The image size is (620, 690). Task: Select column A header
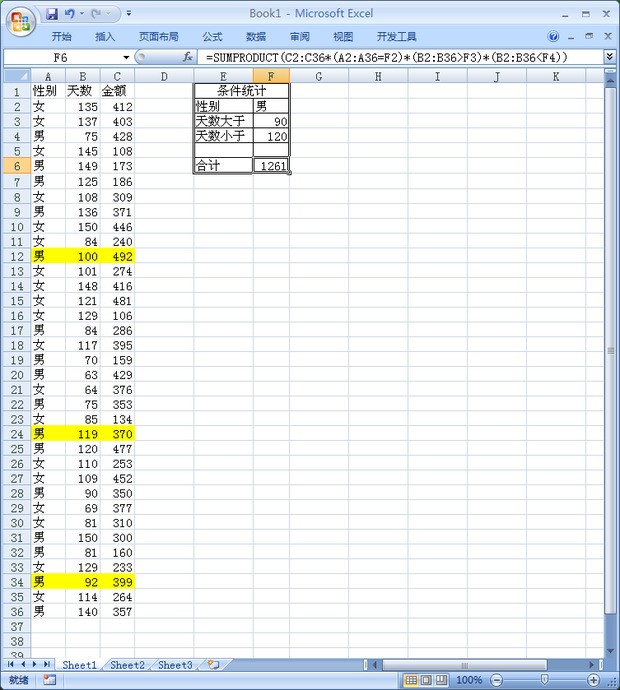(48, 76)
